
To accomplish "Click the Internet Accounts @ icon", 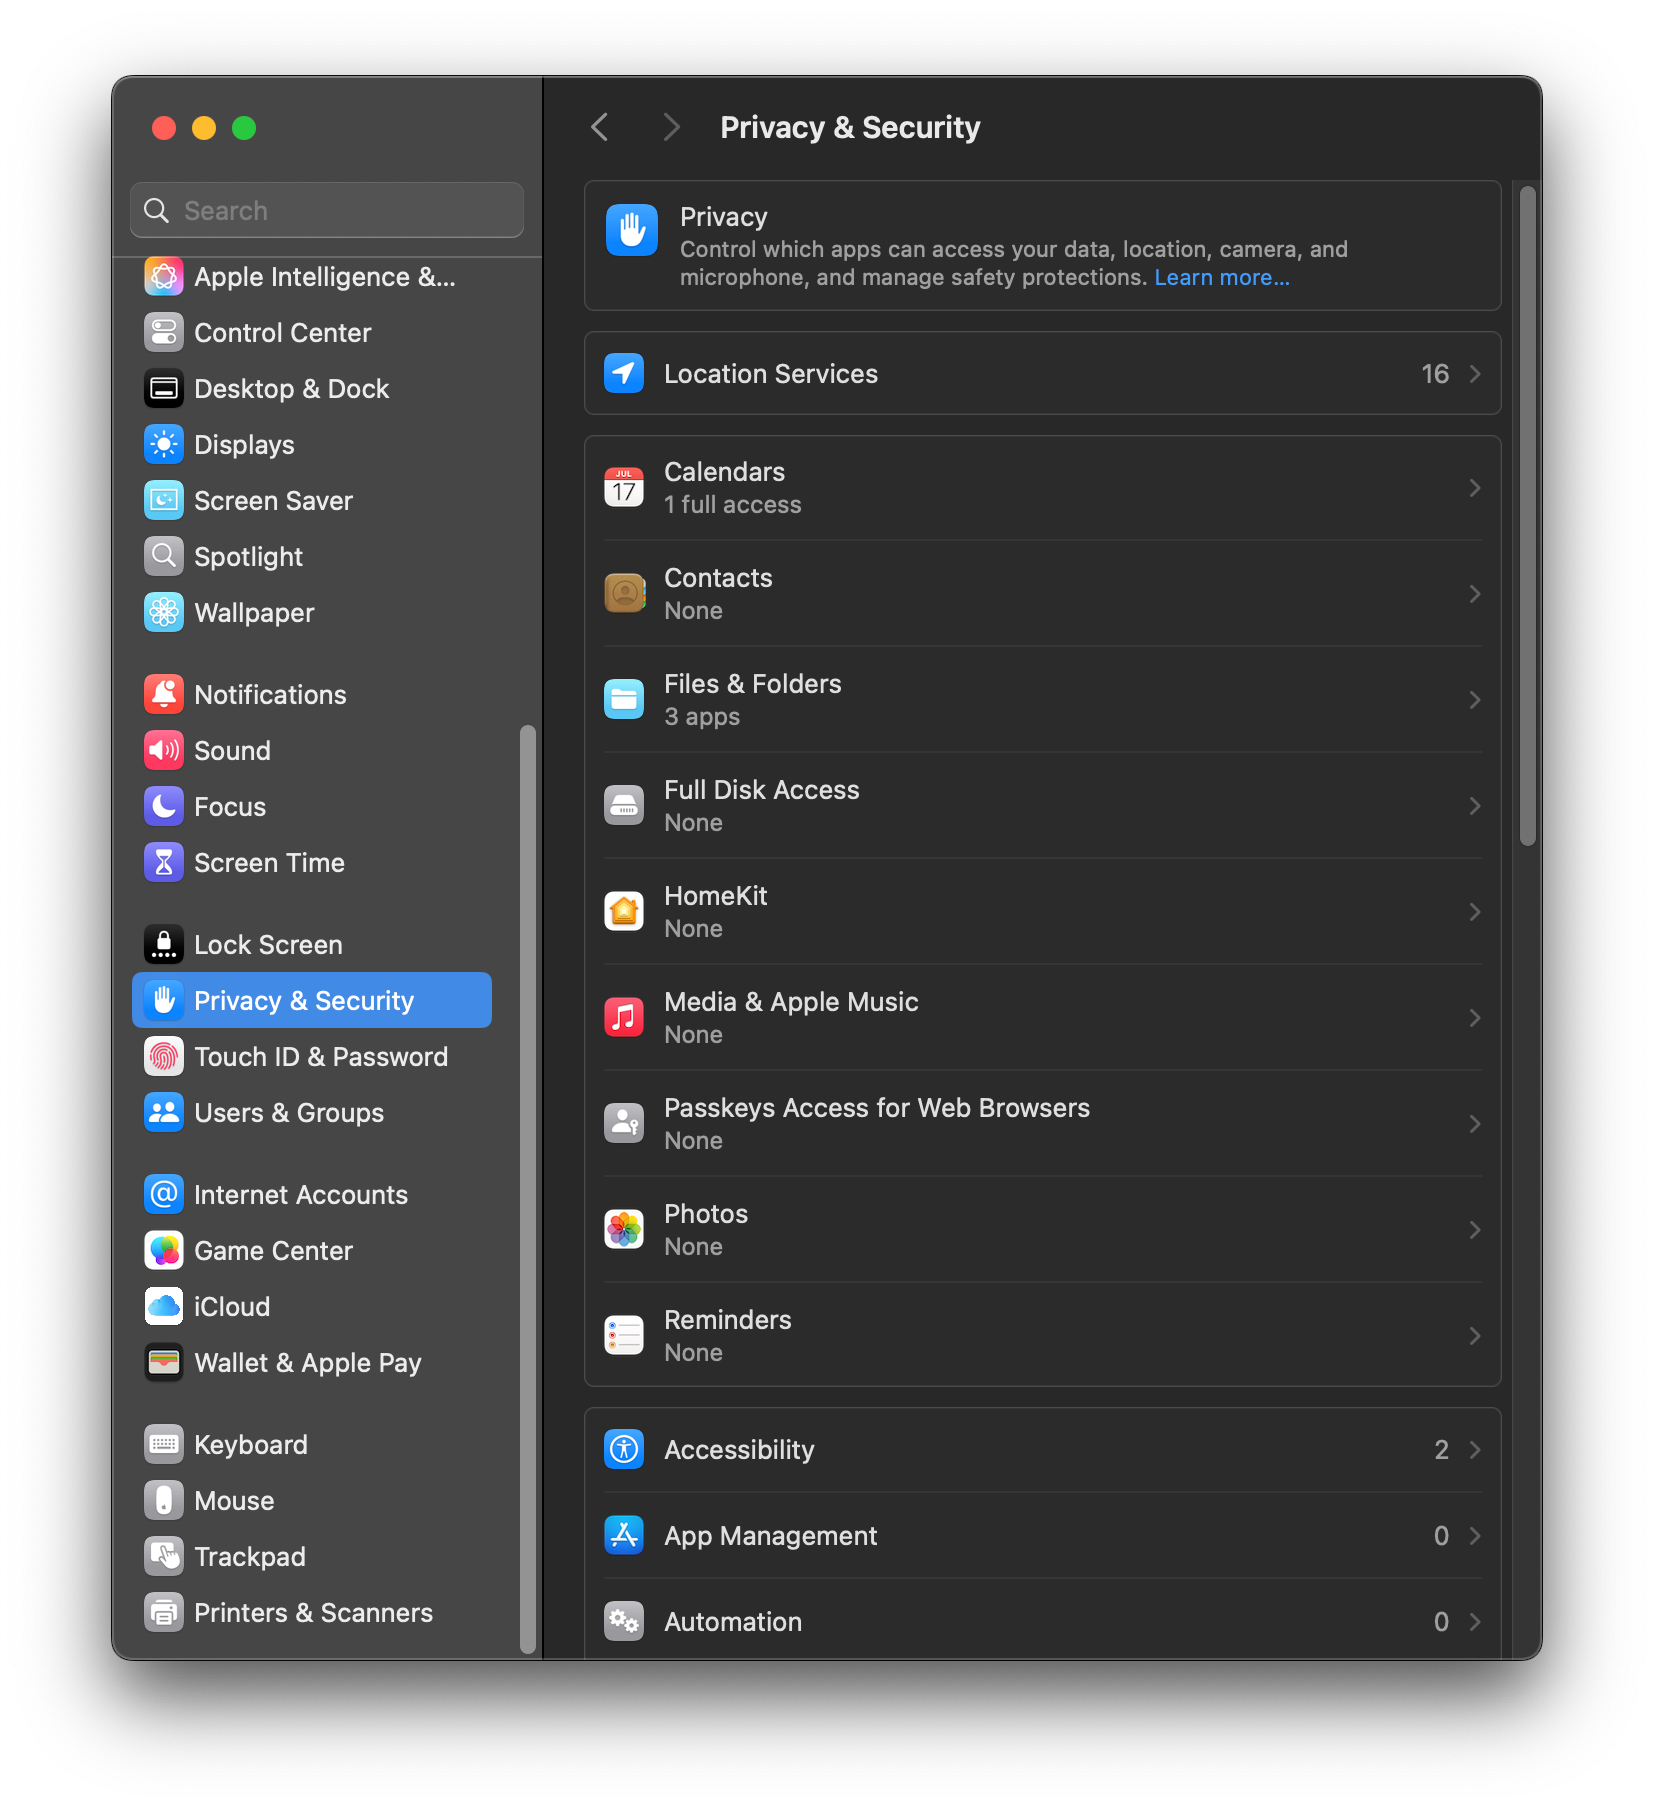I will coord(164,1195).
